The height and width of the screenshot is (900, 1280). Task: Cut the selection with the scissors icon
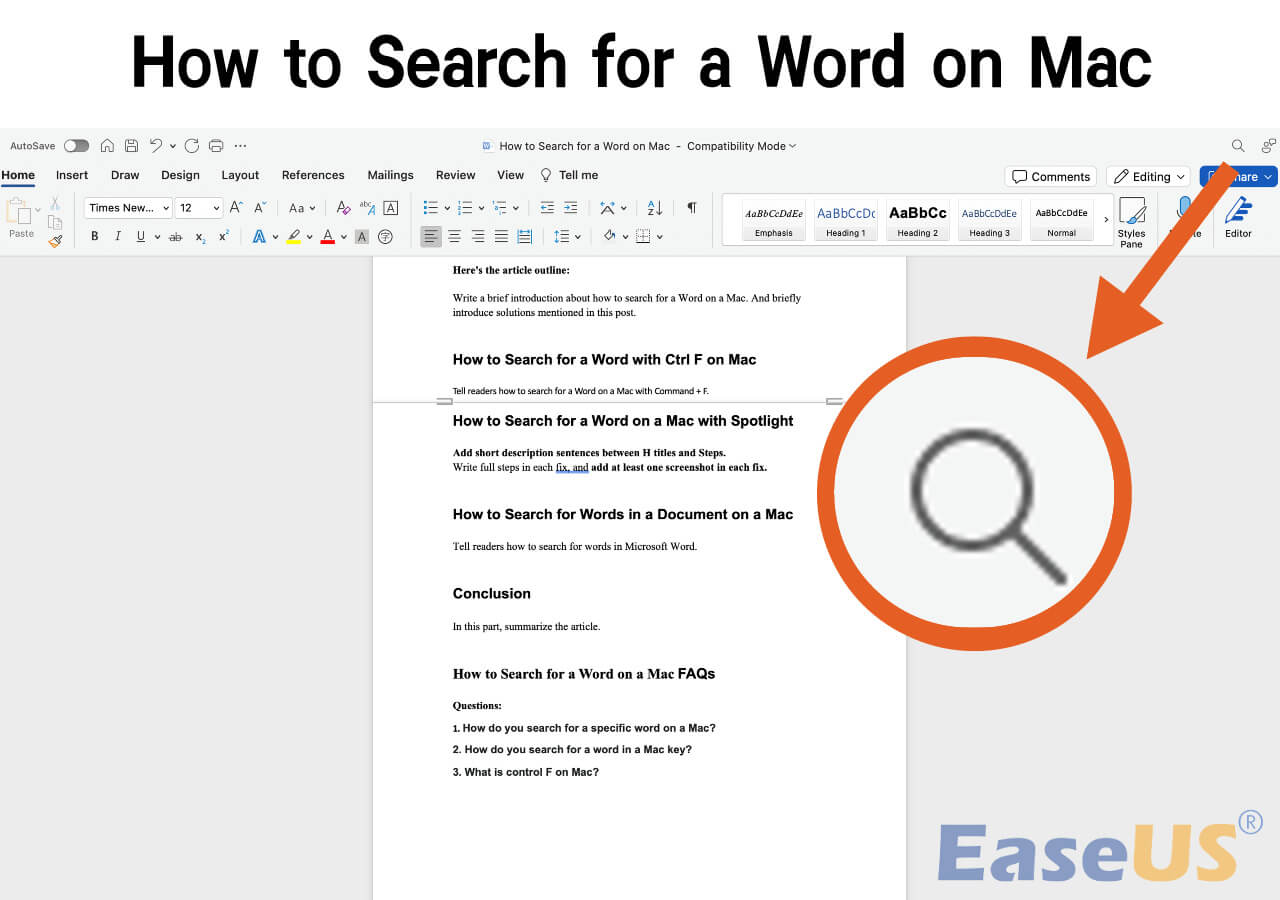tap(55, 204)
